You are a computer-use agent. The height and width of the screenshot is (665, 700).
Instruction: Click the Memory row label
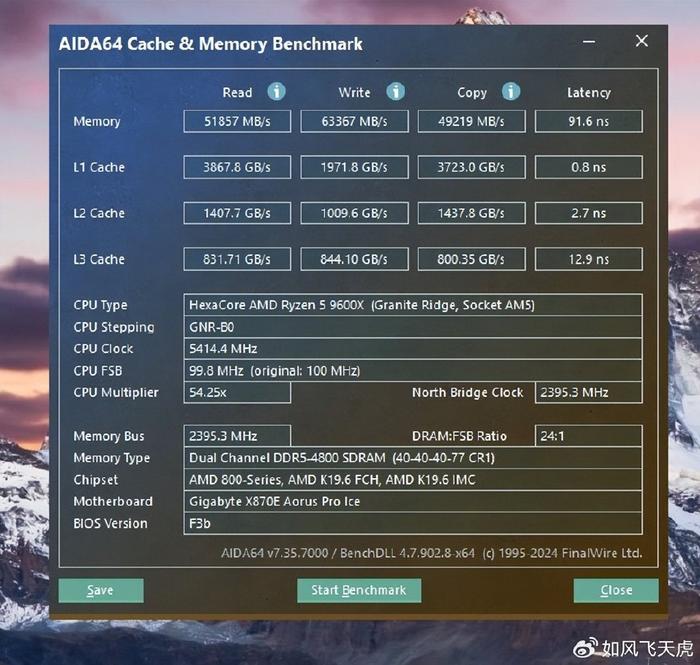click(x=97, y=122)
